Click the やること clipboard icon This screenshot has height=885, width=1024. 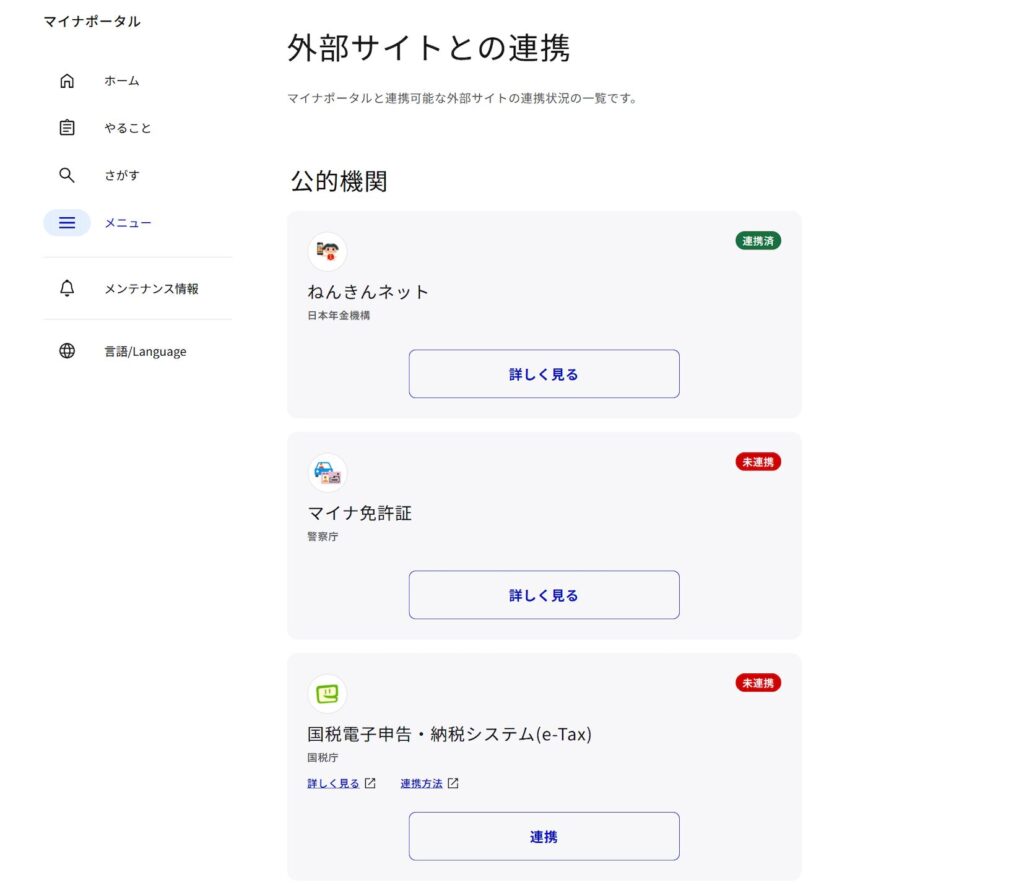point(67,128)
